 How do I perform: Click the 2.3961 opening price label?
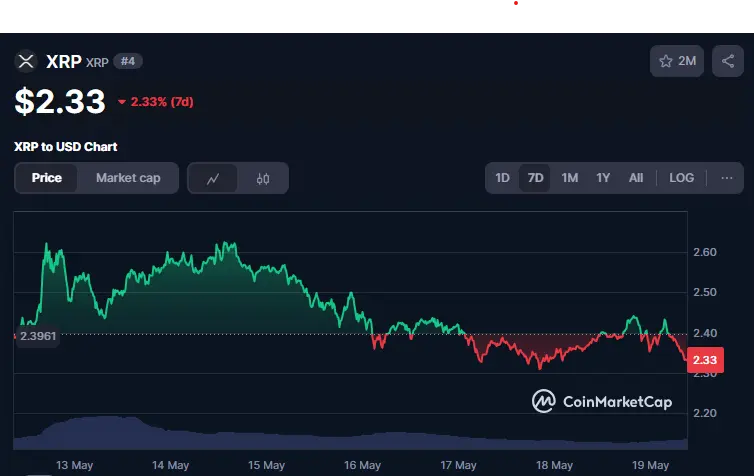point(38,336)
